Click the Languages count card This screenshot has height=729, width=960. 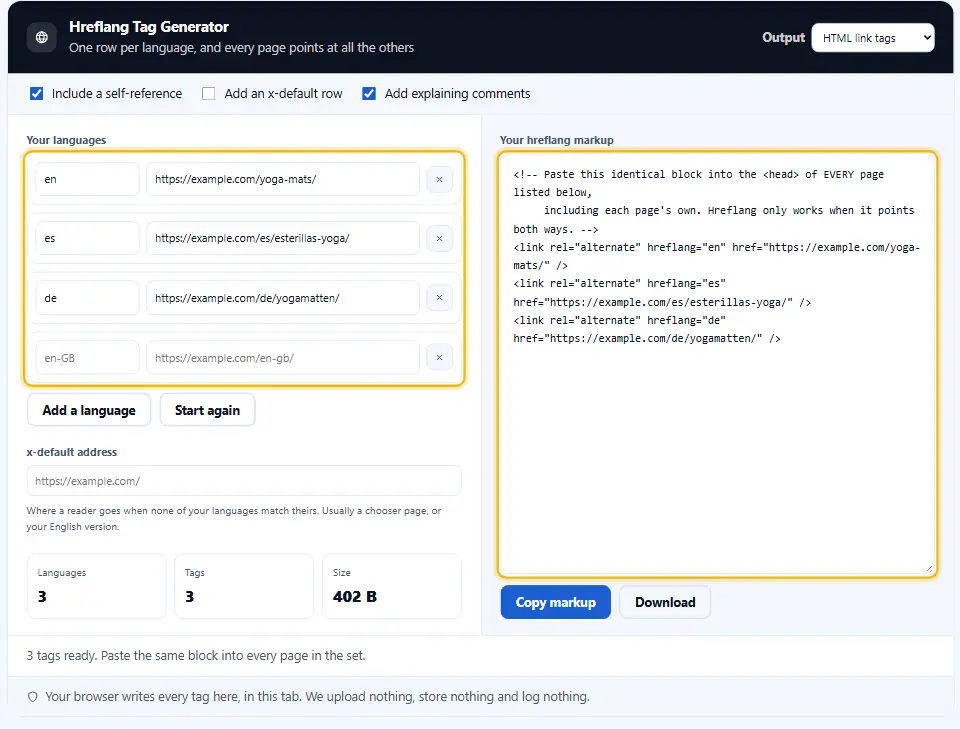[x=96, y=586]
